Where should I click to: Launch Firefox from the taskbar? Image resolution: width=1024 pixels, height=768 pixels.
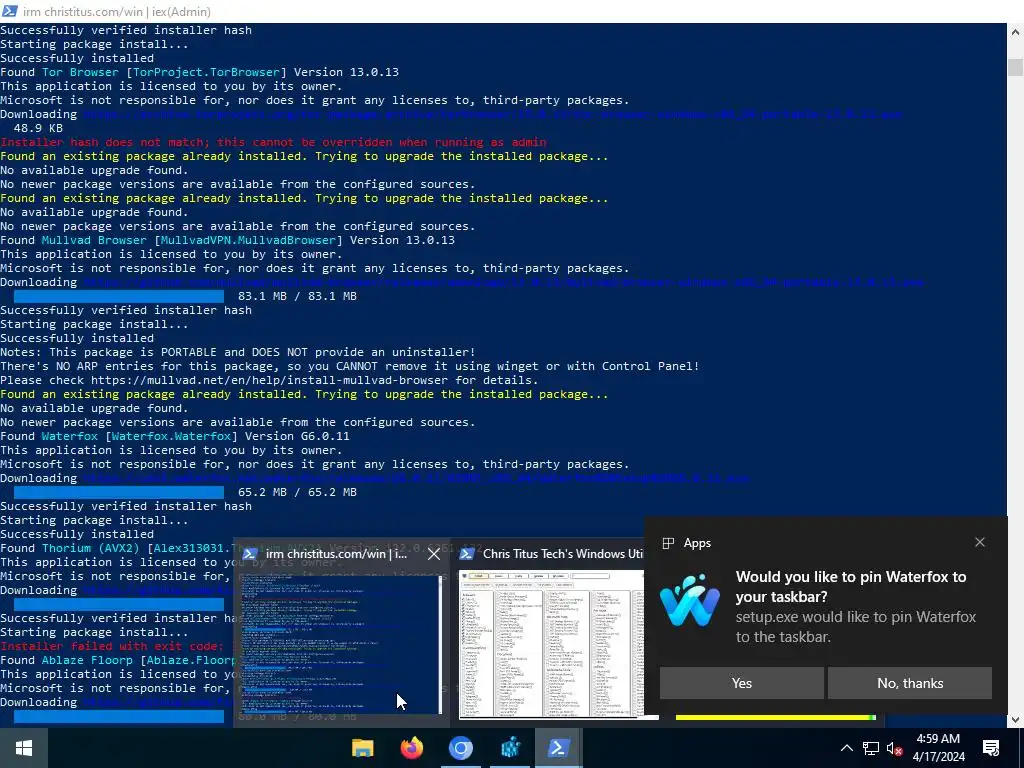pos(411,748)
